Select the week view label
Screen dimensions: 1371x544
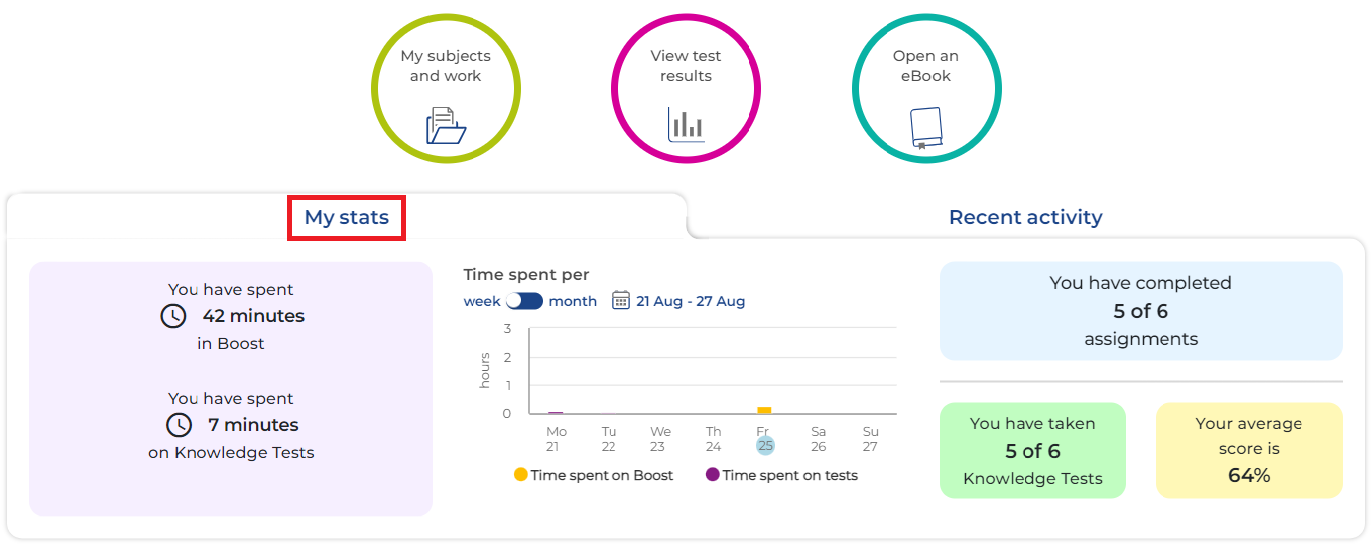click(x=482, y=301)
